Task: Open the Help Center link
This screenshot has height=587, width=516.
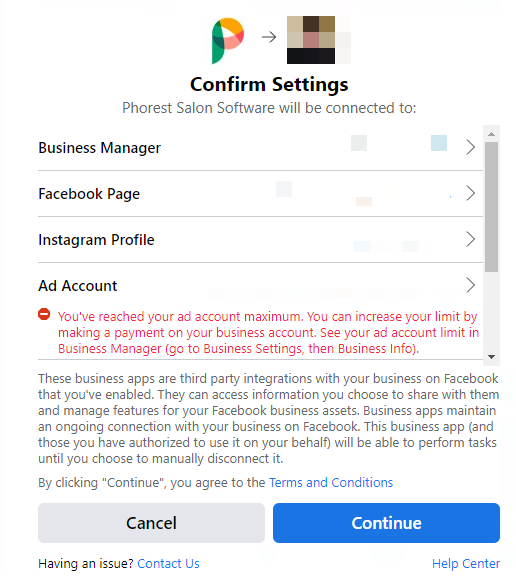Action: 466,563
